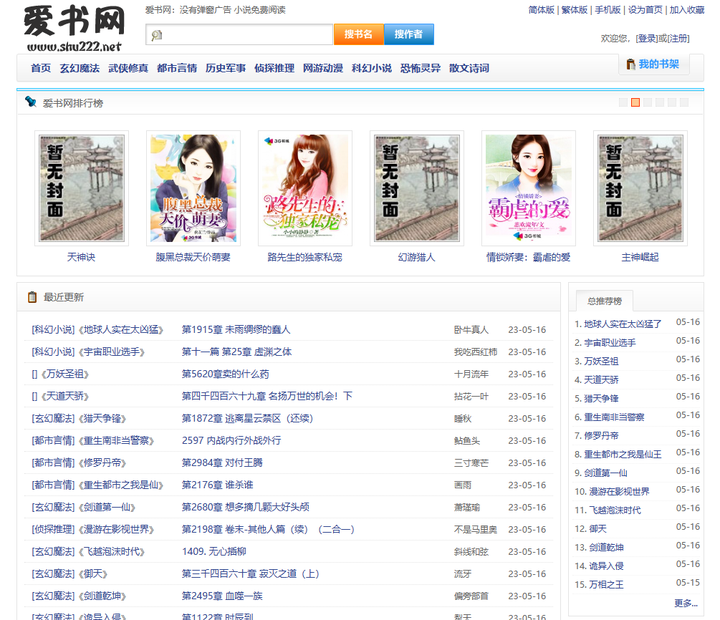720x620 pixels.
Task: Expand ranking list with 更多... link
Action: tap(686, 603)
